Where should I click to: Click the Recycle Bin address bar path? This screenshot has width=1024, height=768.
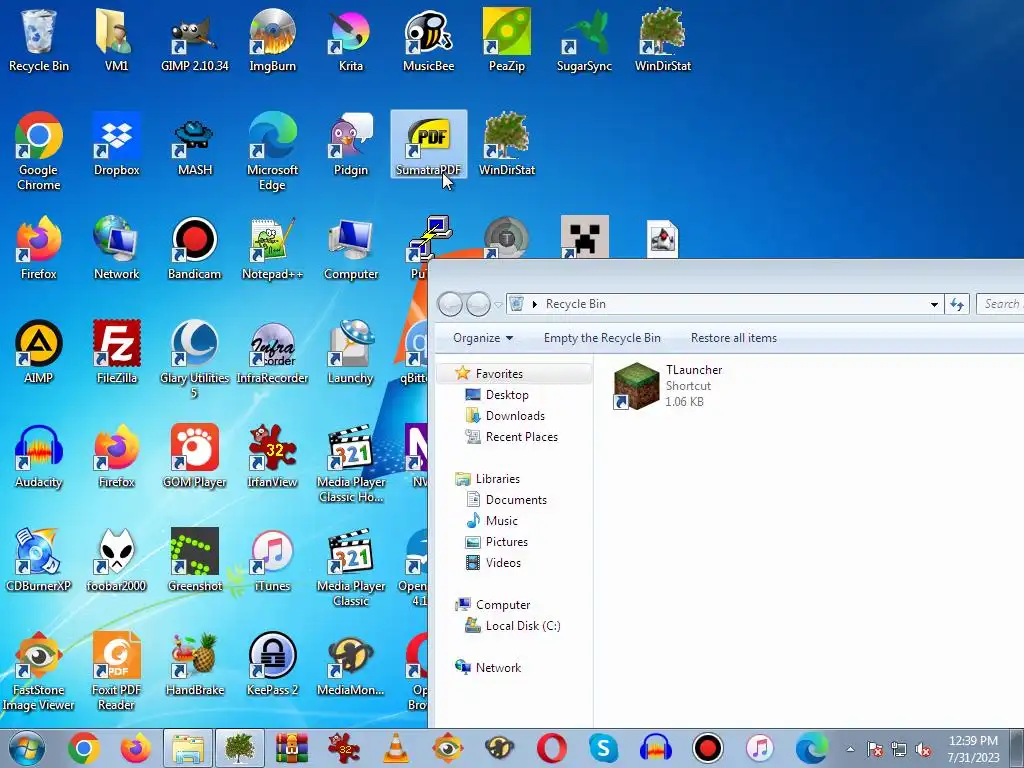tap(575, 304)
